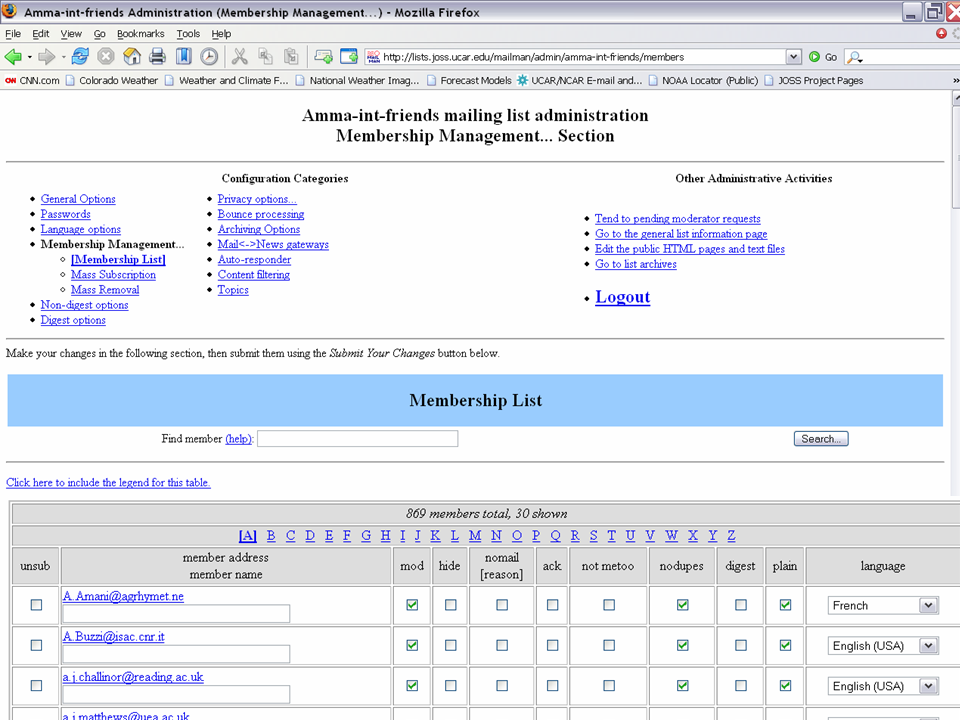The image size is (960, 720).
Task: Toggle nodupes for A.Buzzi@isac.cnr.it
Action: click(x=682, y=645)
